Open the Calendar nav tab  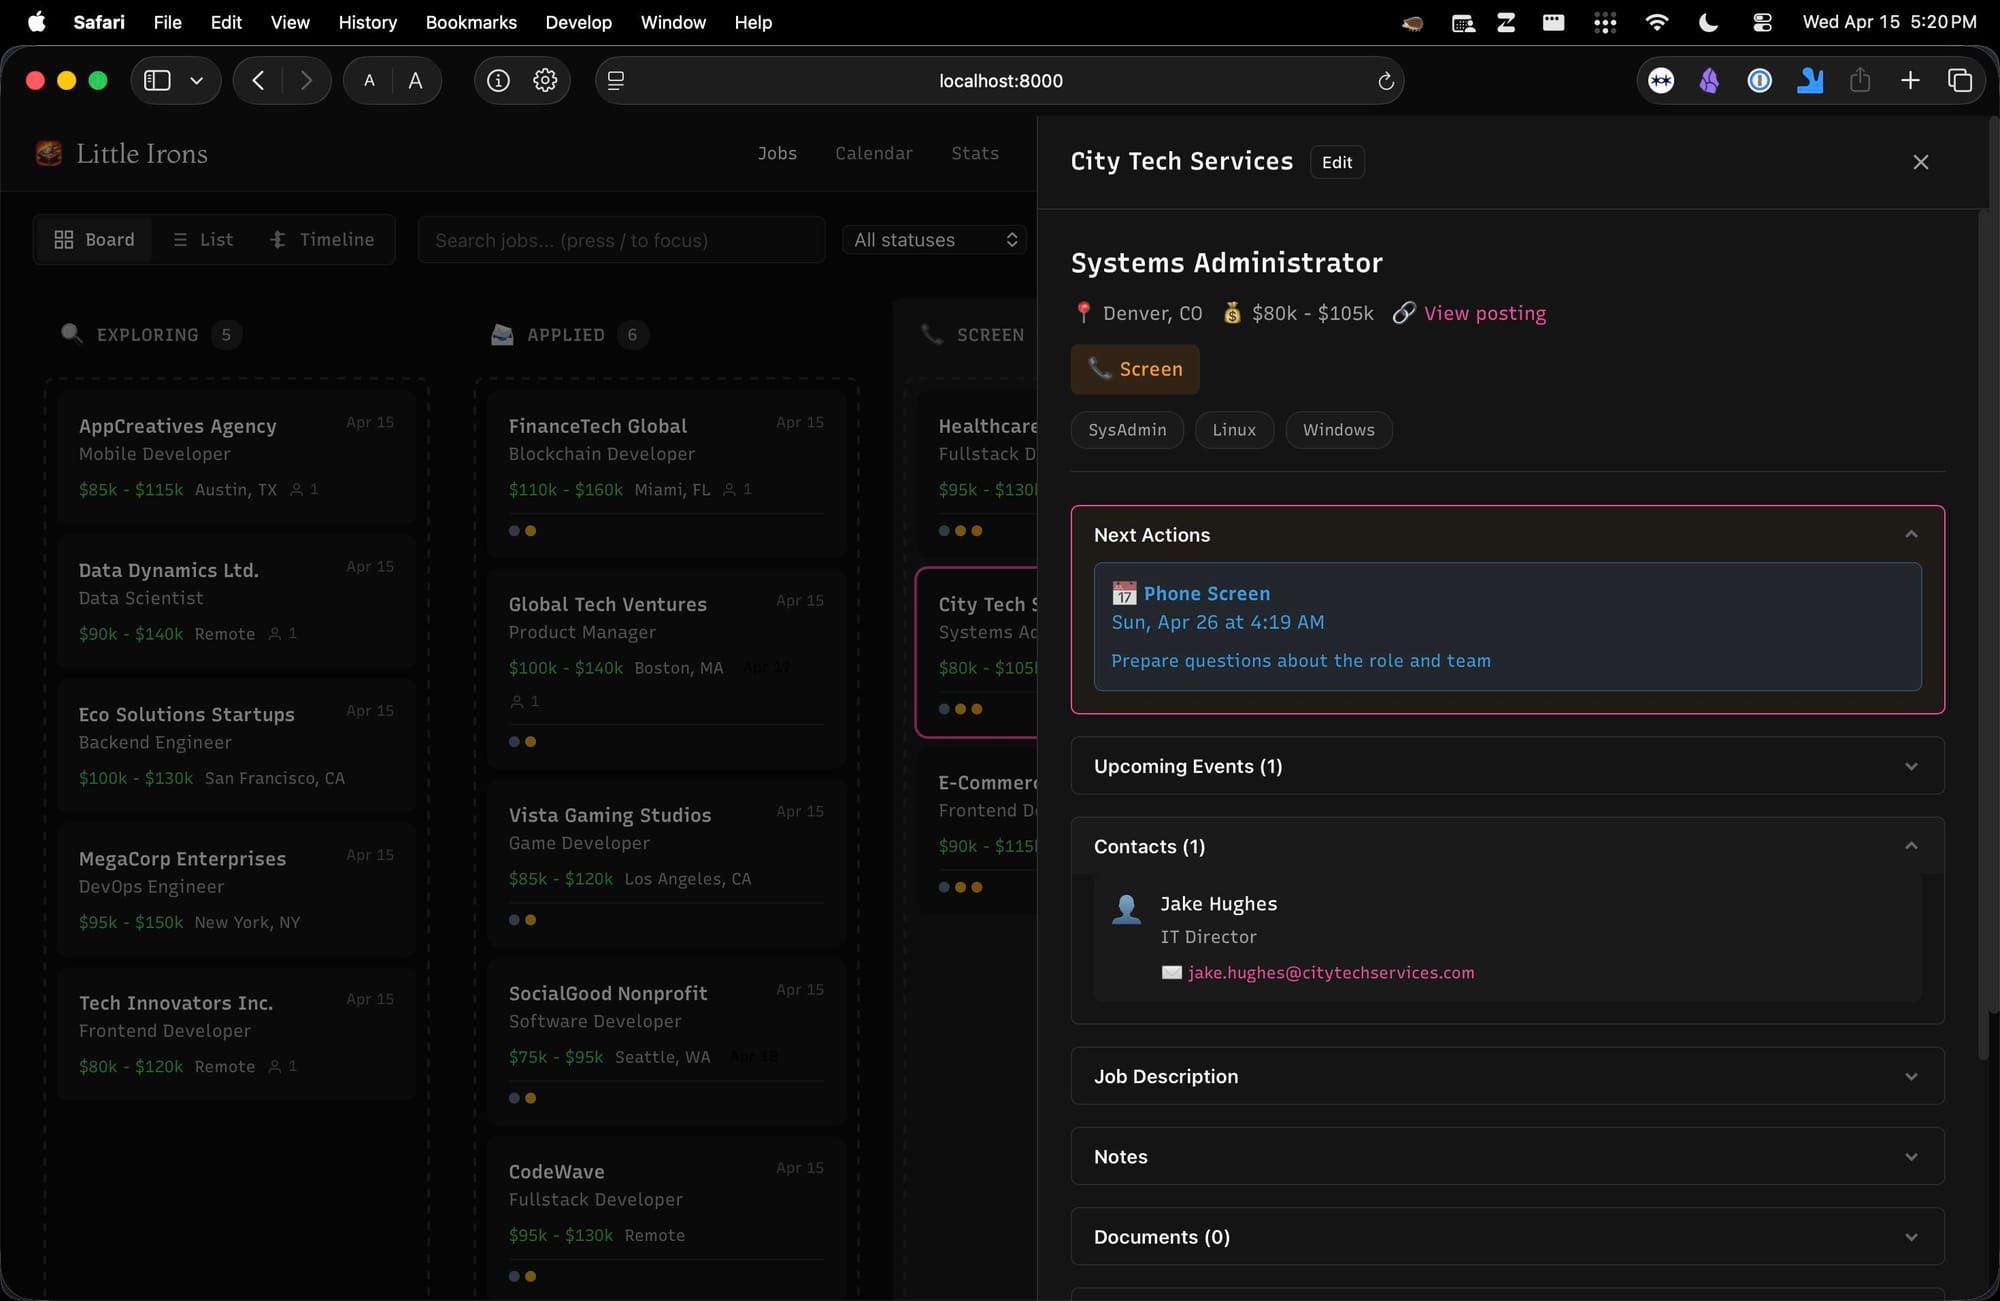(x=873, y=153)
